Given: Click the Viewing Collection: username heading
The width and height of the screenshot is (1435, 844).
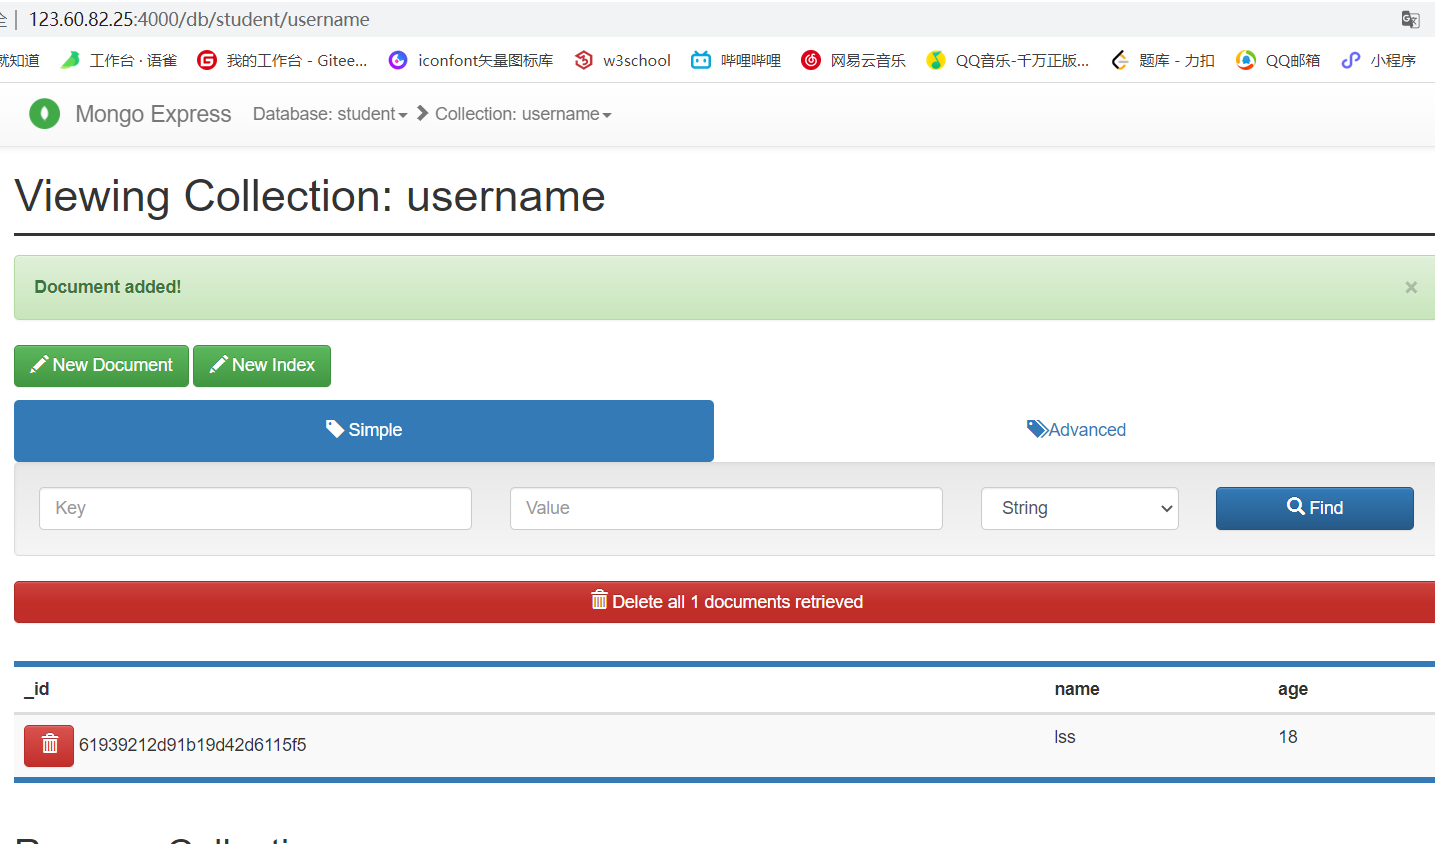Looking at the screenshot, I should click(x=310, y=196).
